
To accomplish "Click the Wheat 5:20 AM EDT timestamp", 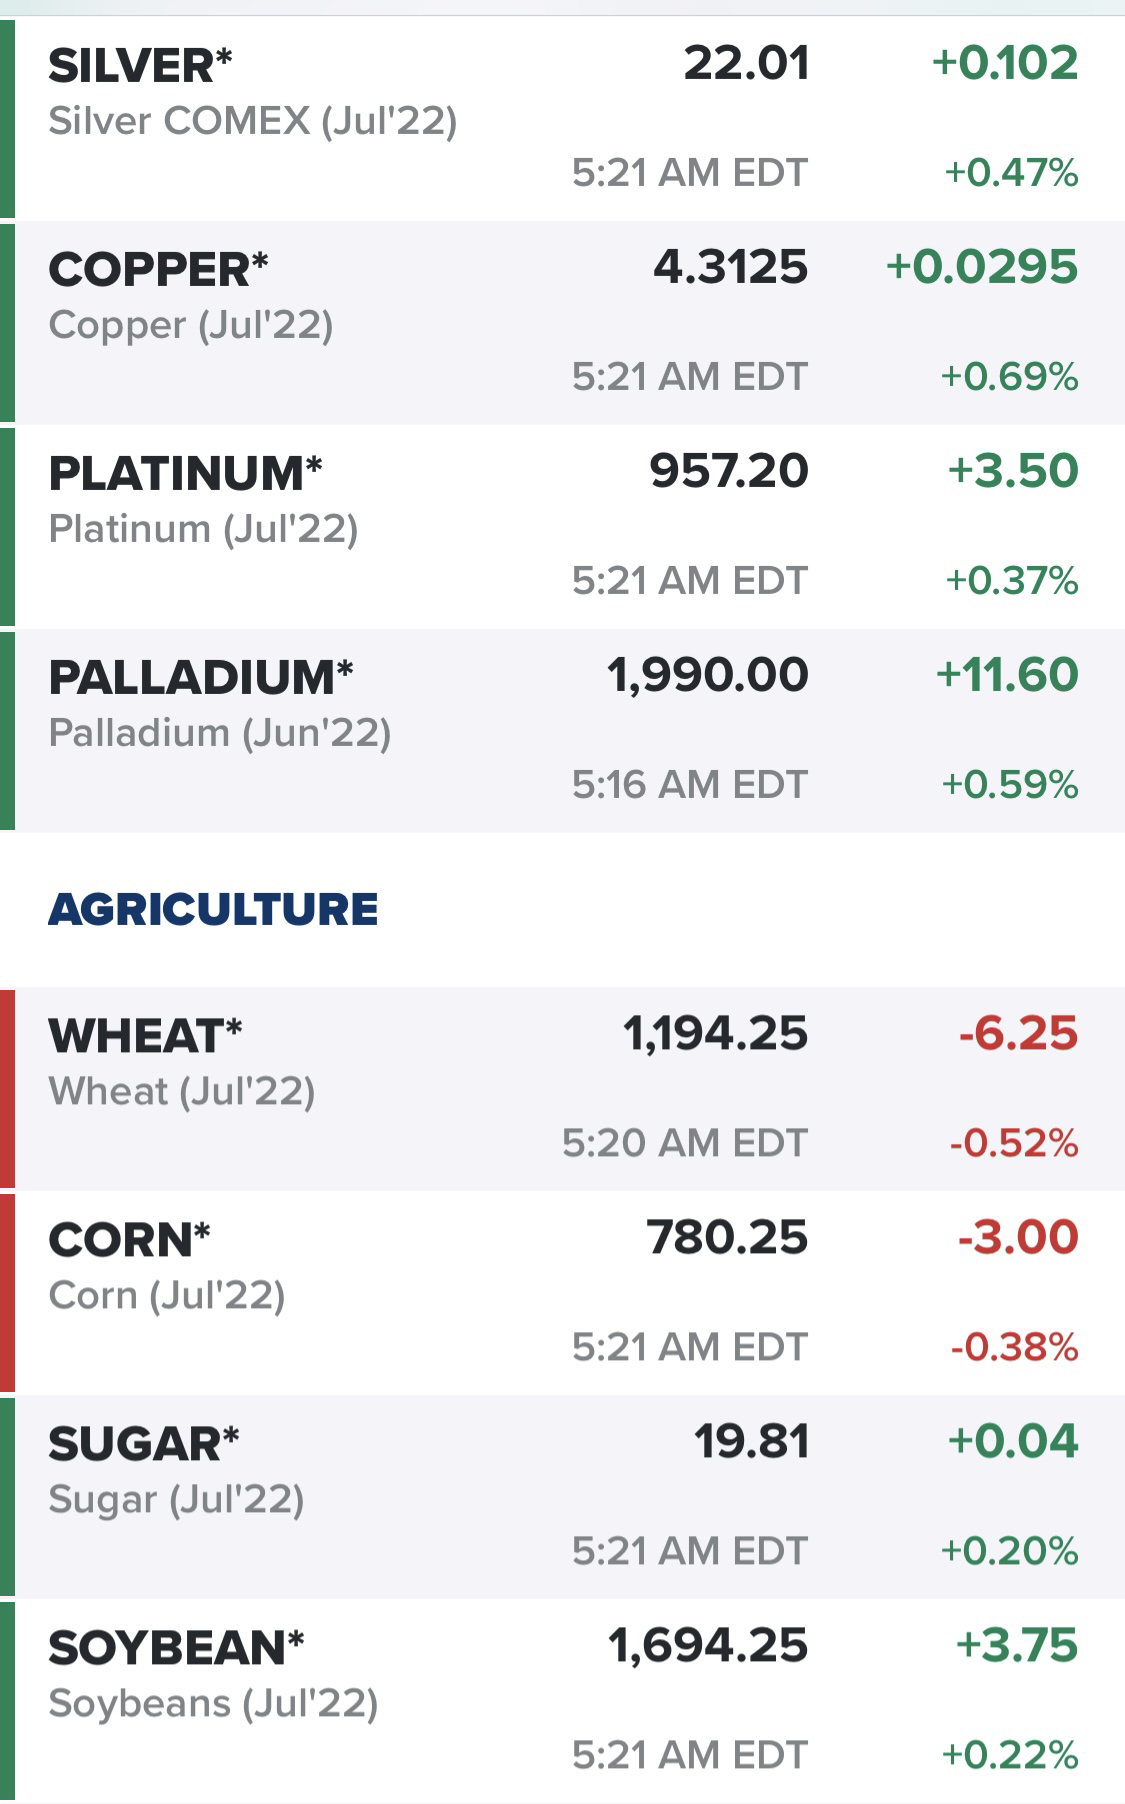I will click(x=684, y=1143).
